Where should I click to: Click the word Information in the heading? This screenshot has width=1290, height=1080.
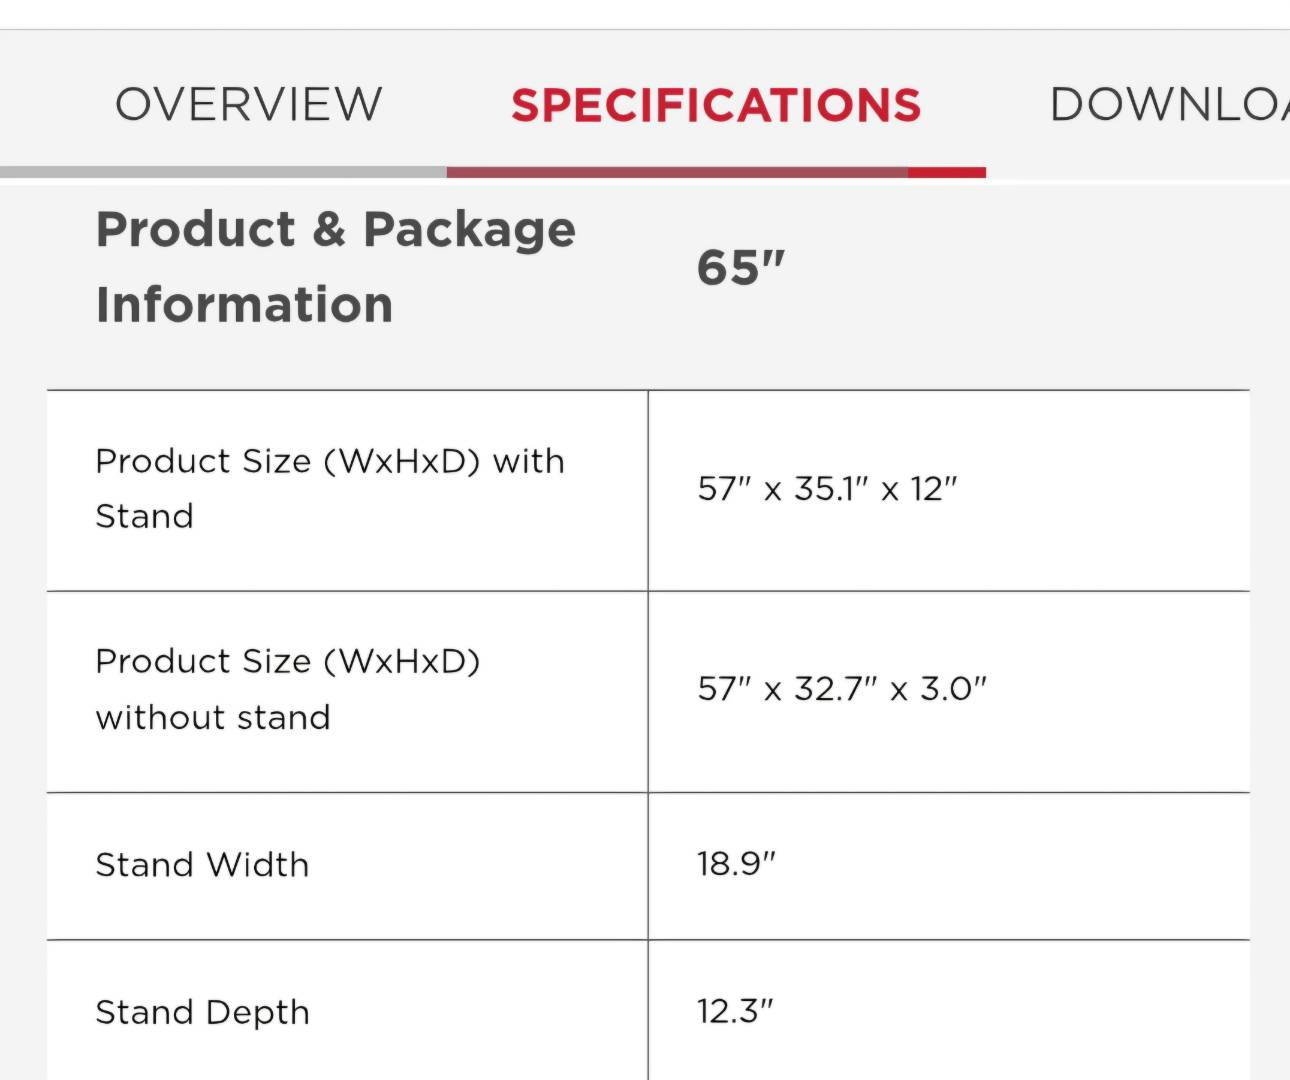(x=244, y=304)
